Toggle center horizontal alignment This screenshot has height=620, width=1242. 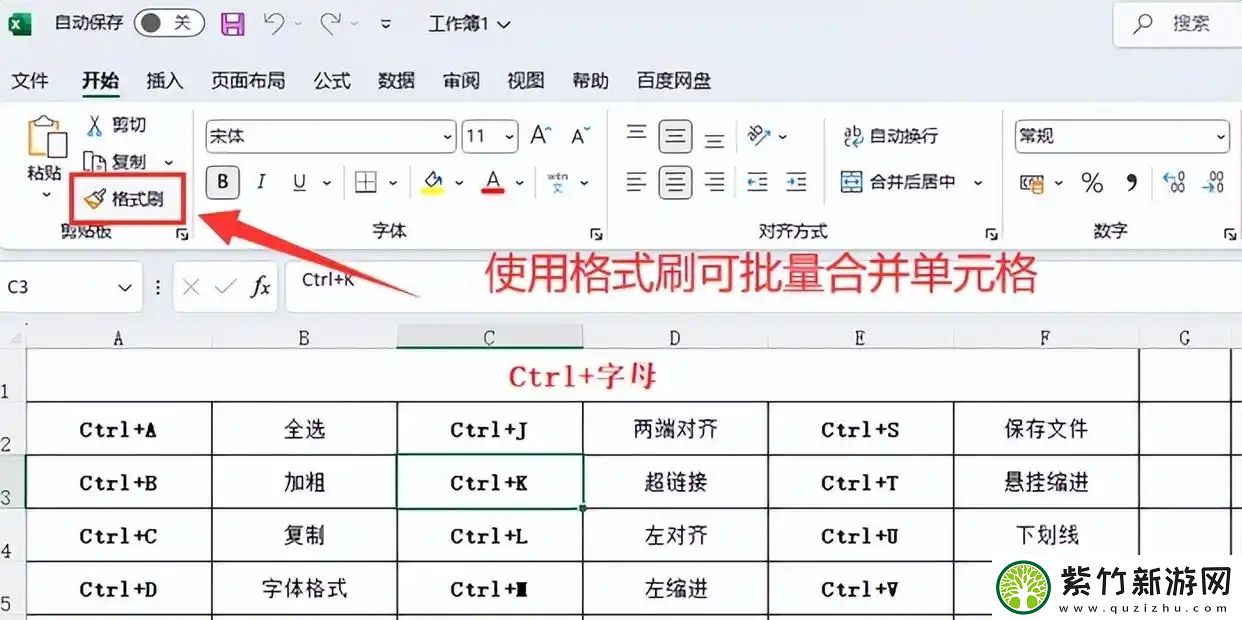[676, 182]
